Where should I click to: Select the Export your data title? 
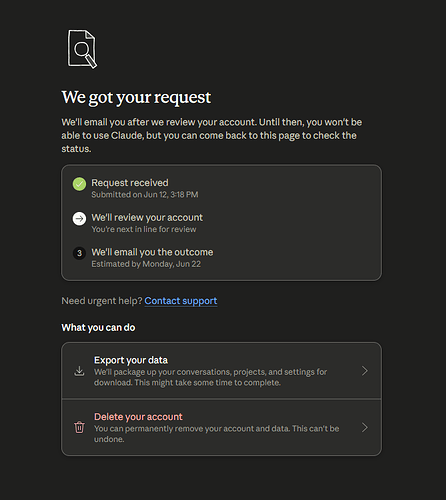(131, 360)
